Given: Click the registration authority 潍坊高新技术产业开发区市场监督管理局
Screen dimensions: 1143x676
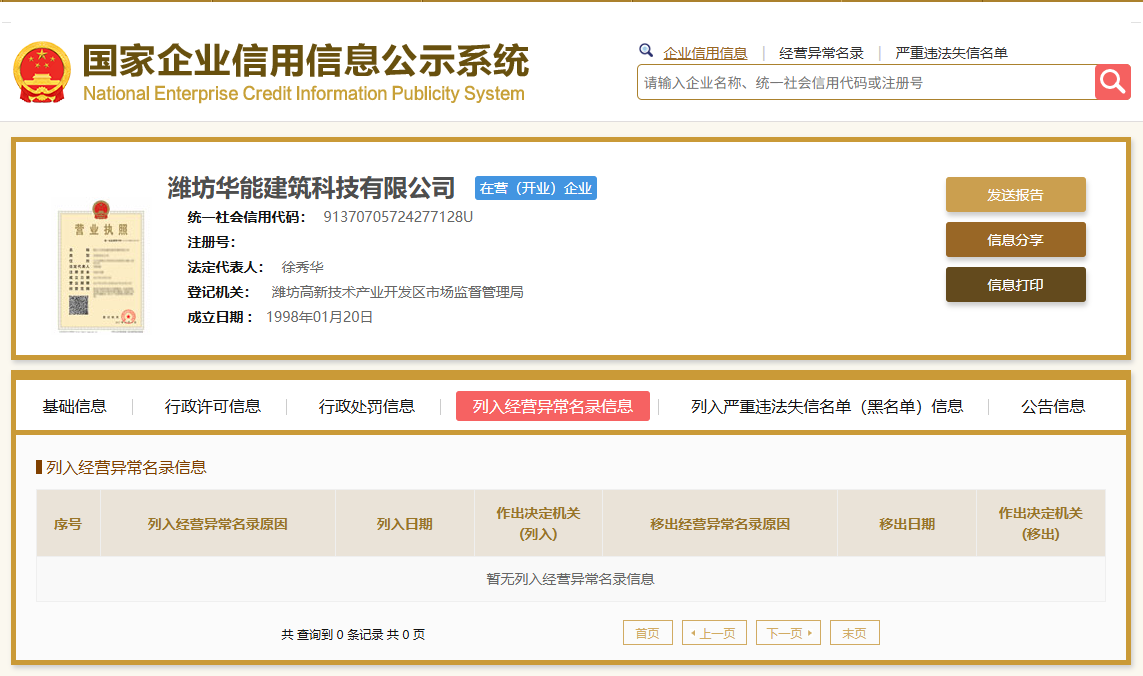Looking at the screenshot, I should tap(397, 292).
